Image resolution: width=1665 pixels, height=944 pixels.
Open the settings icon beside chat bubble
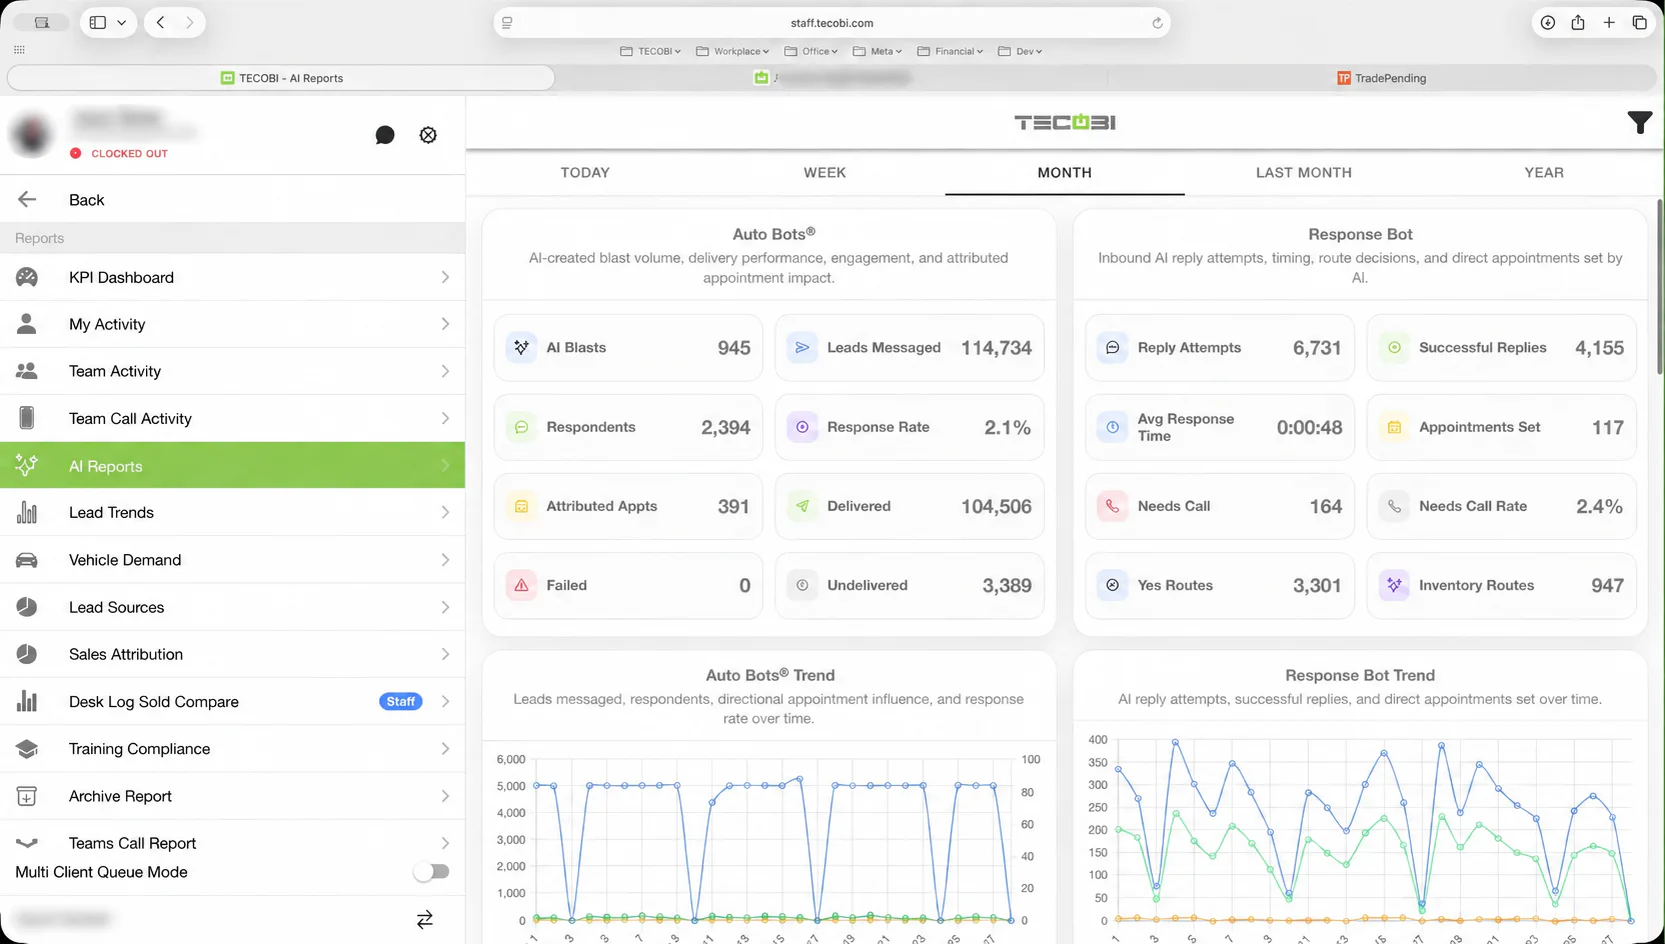(428, 135)
